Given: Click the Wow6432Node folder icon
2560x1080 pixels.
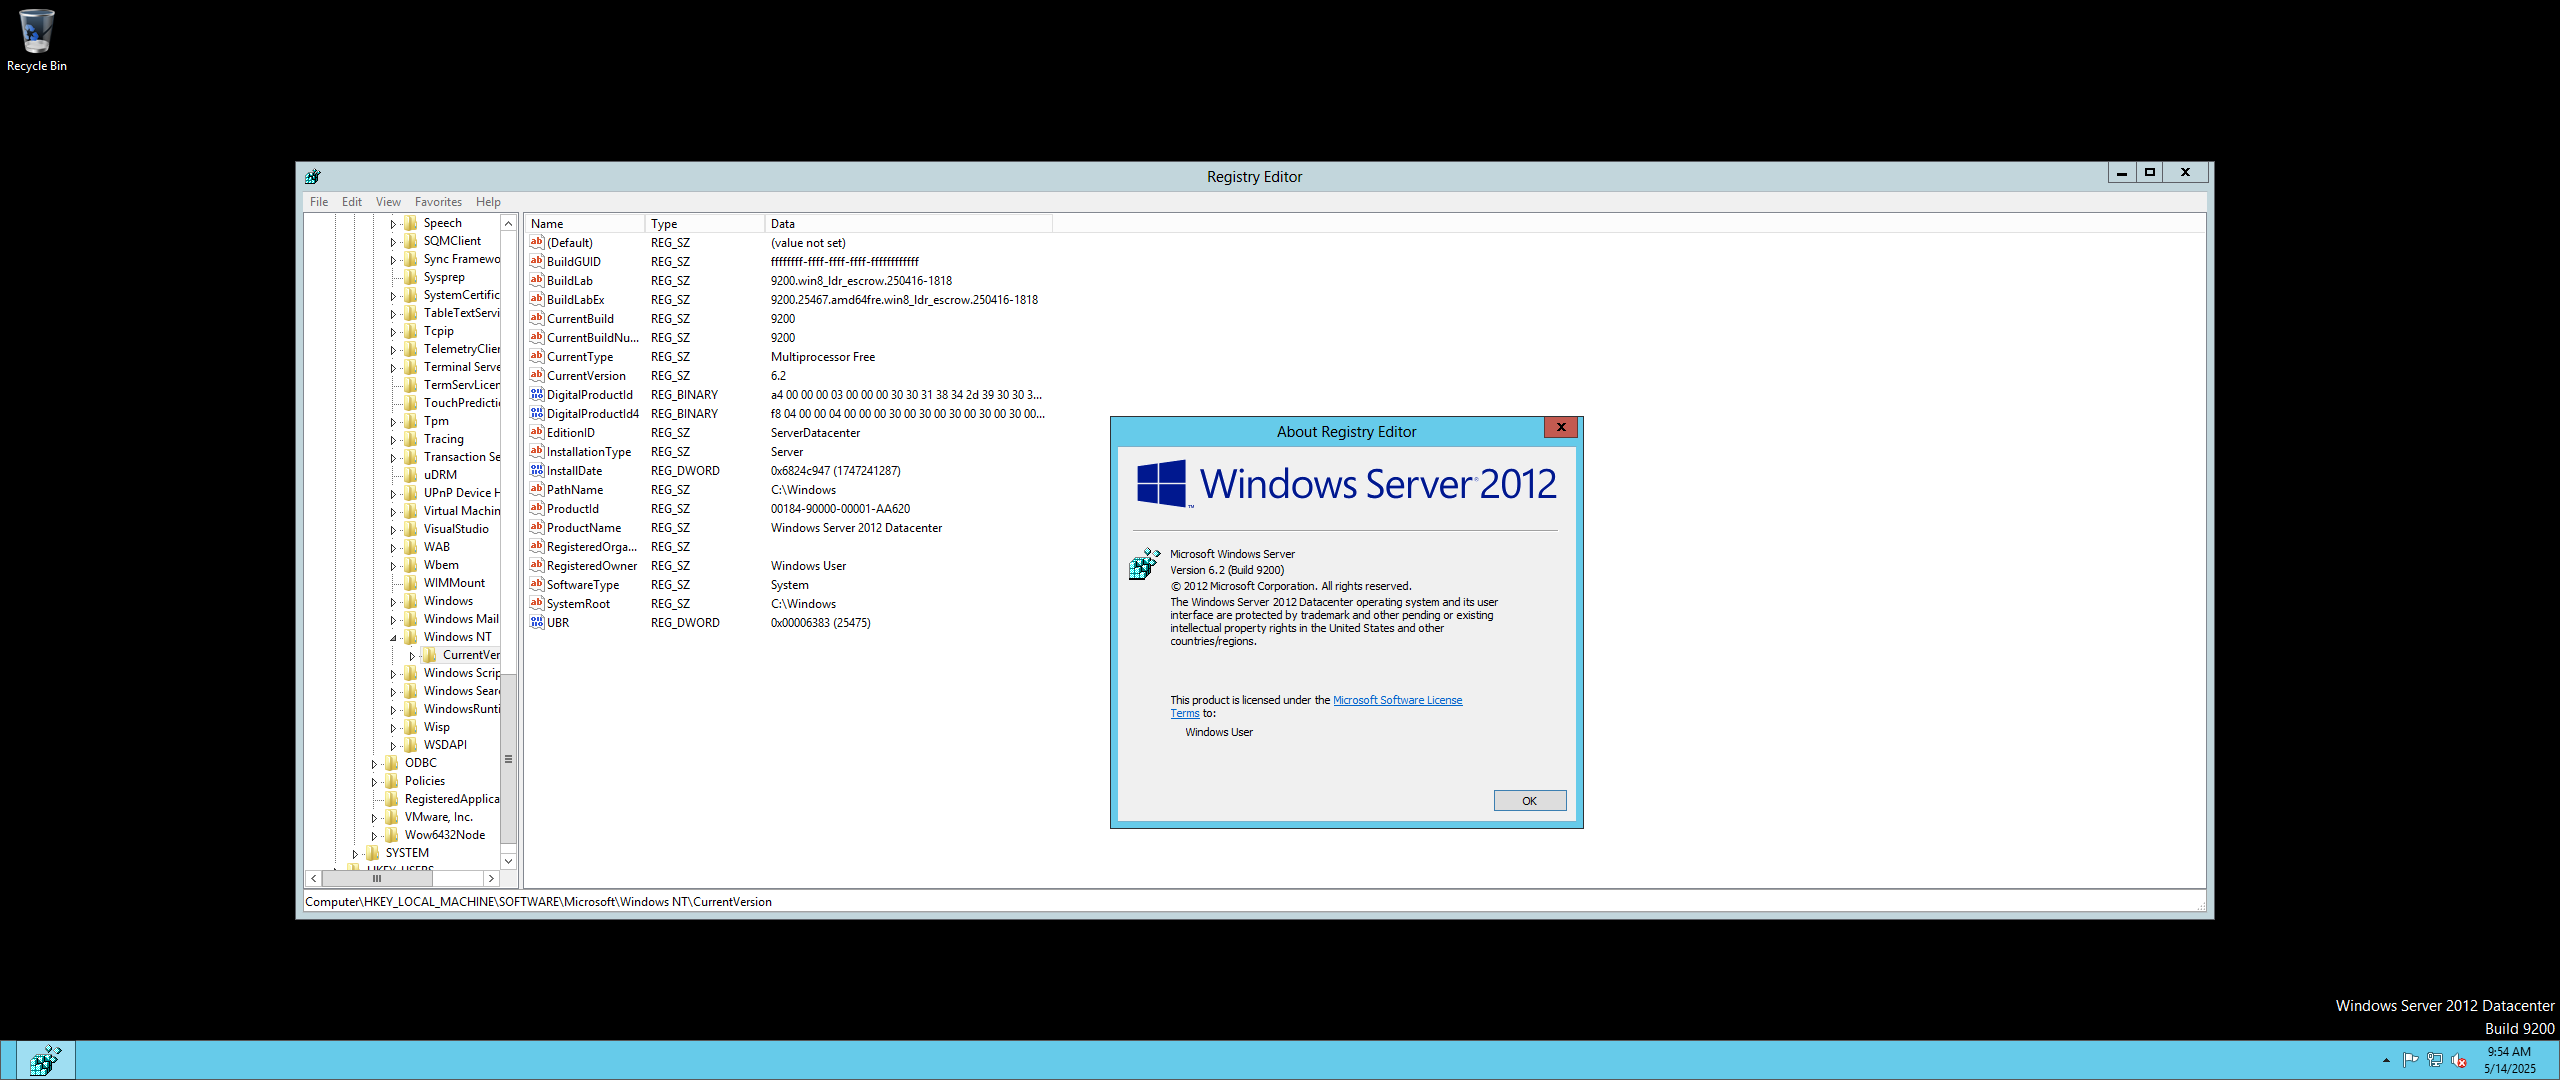Looking at the screenshot, I should 392,835.
